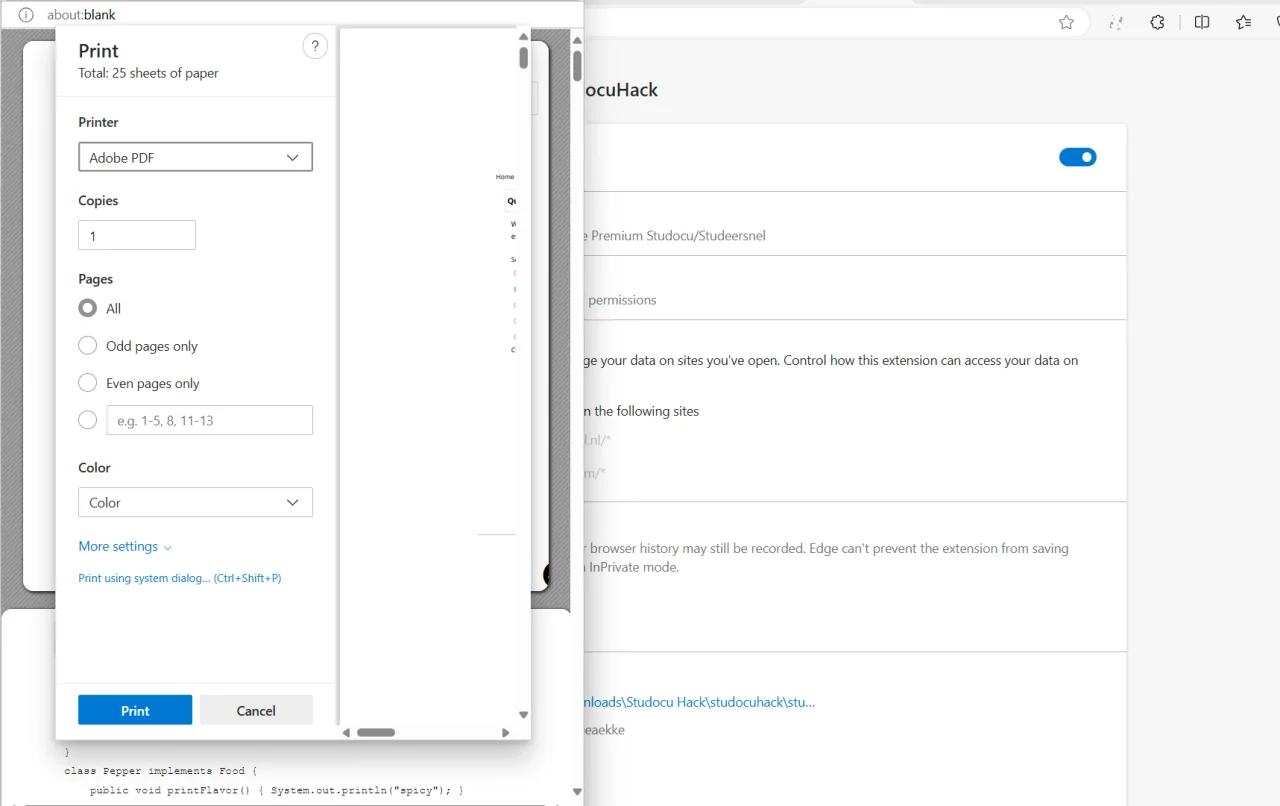Select Odd pages only option

[88, 346]
